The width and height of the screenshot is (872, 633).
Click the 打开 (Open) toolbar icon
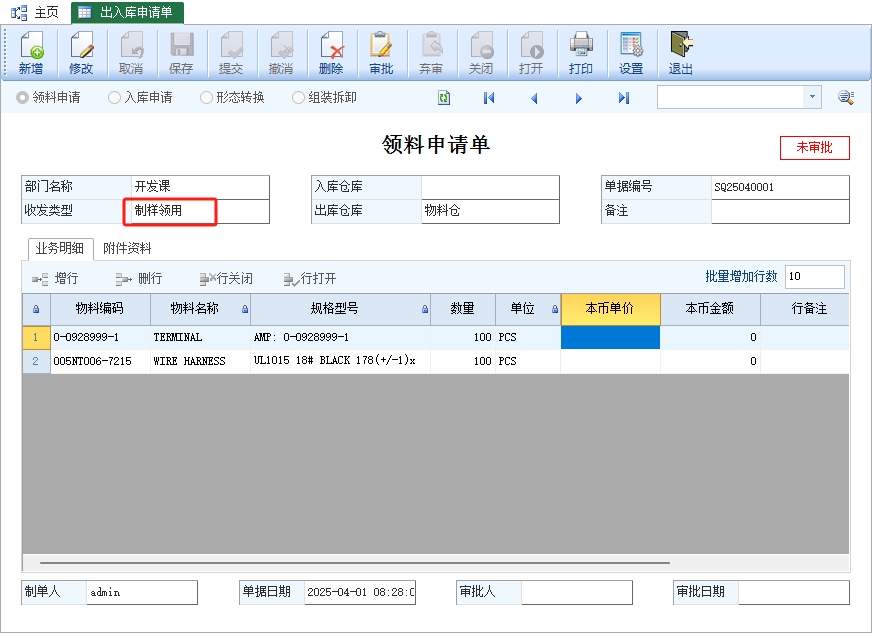click(531, 53)
